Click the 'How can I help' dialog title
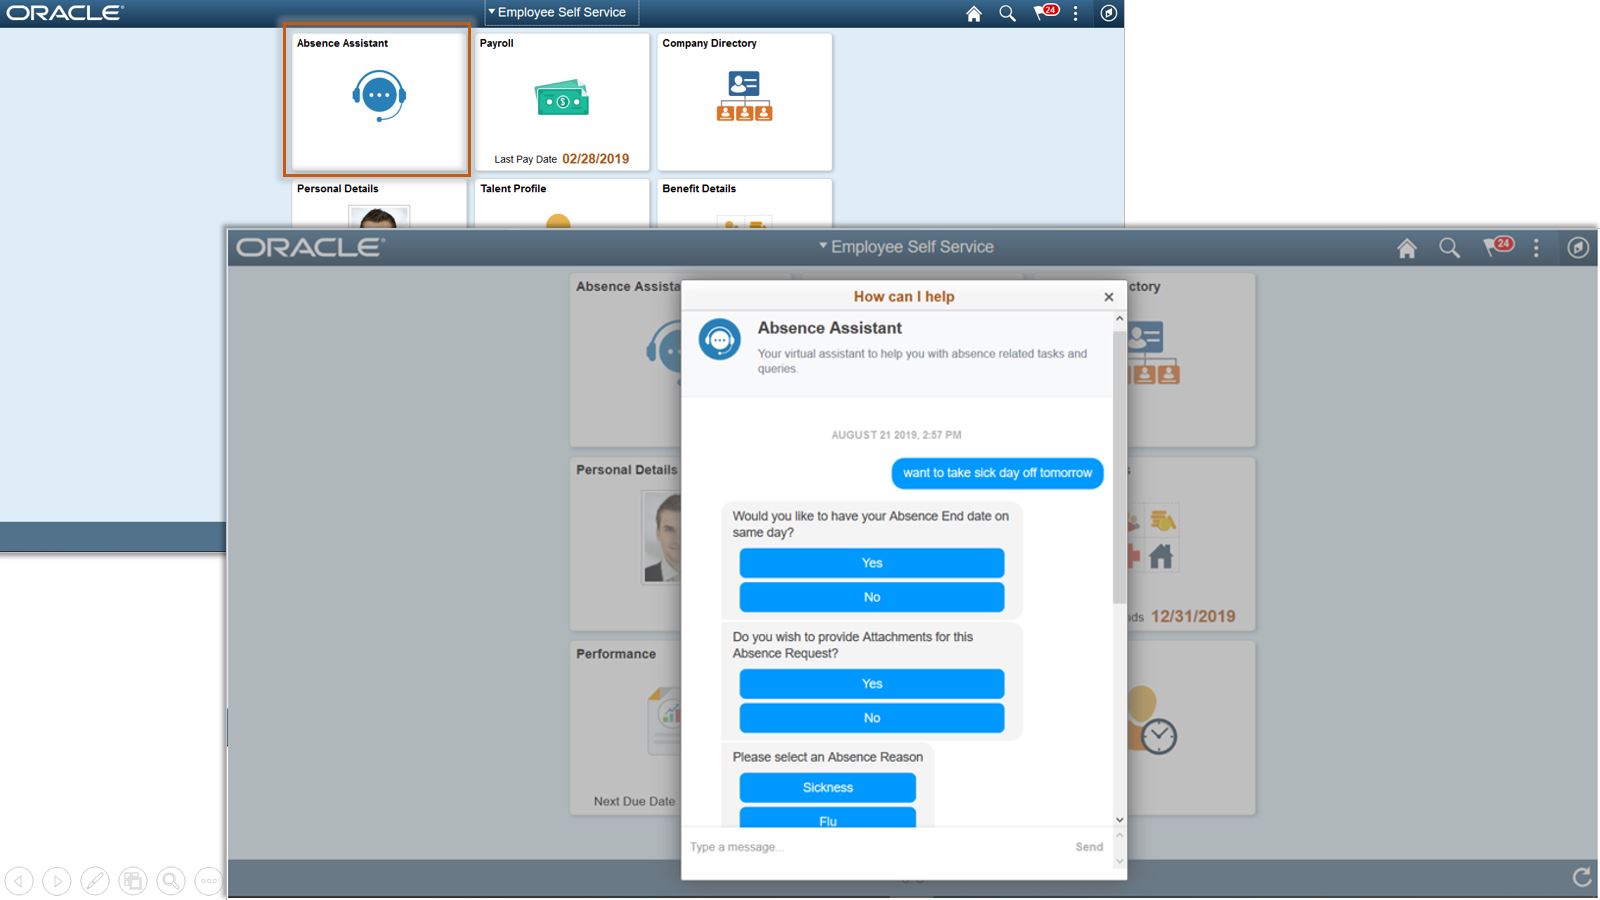1600x900 pixels. pos(904,297)
